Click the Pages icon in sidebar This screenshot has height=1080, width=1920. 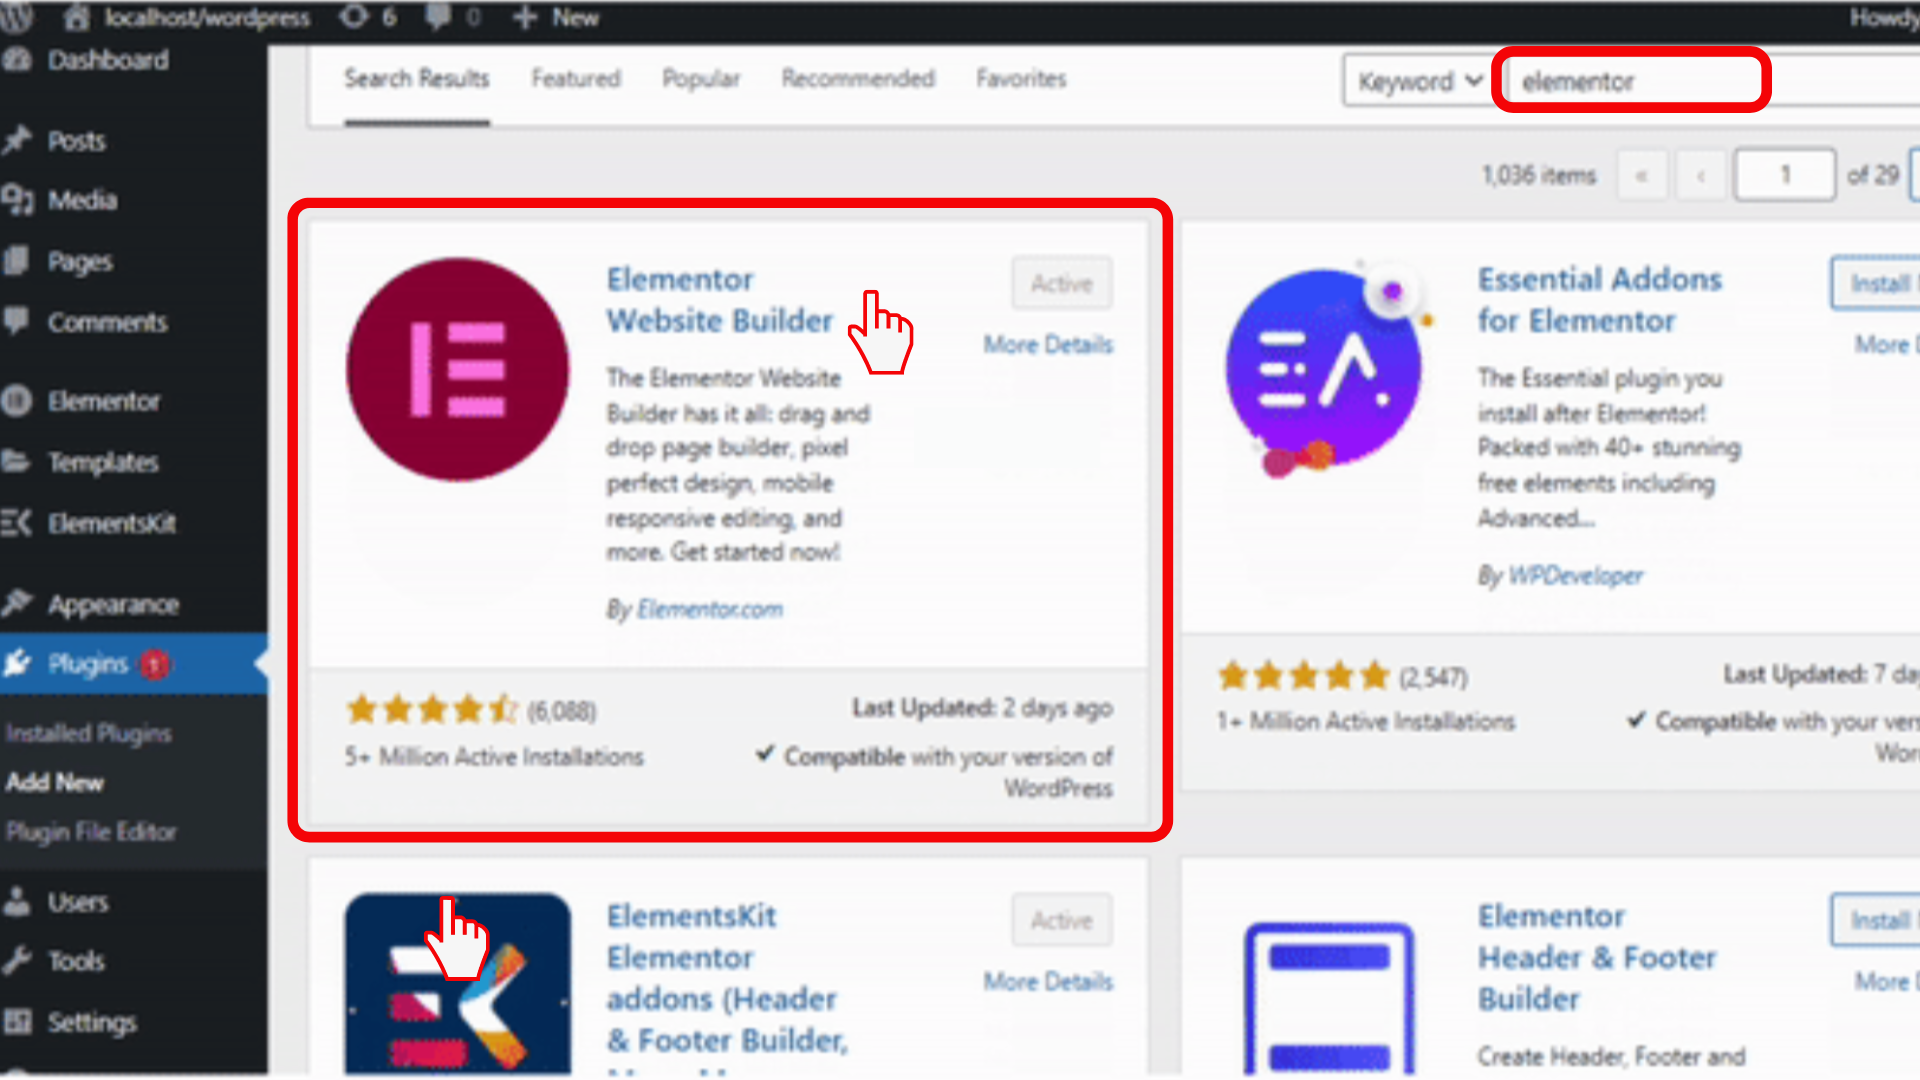point(17,261)
